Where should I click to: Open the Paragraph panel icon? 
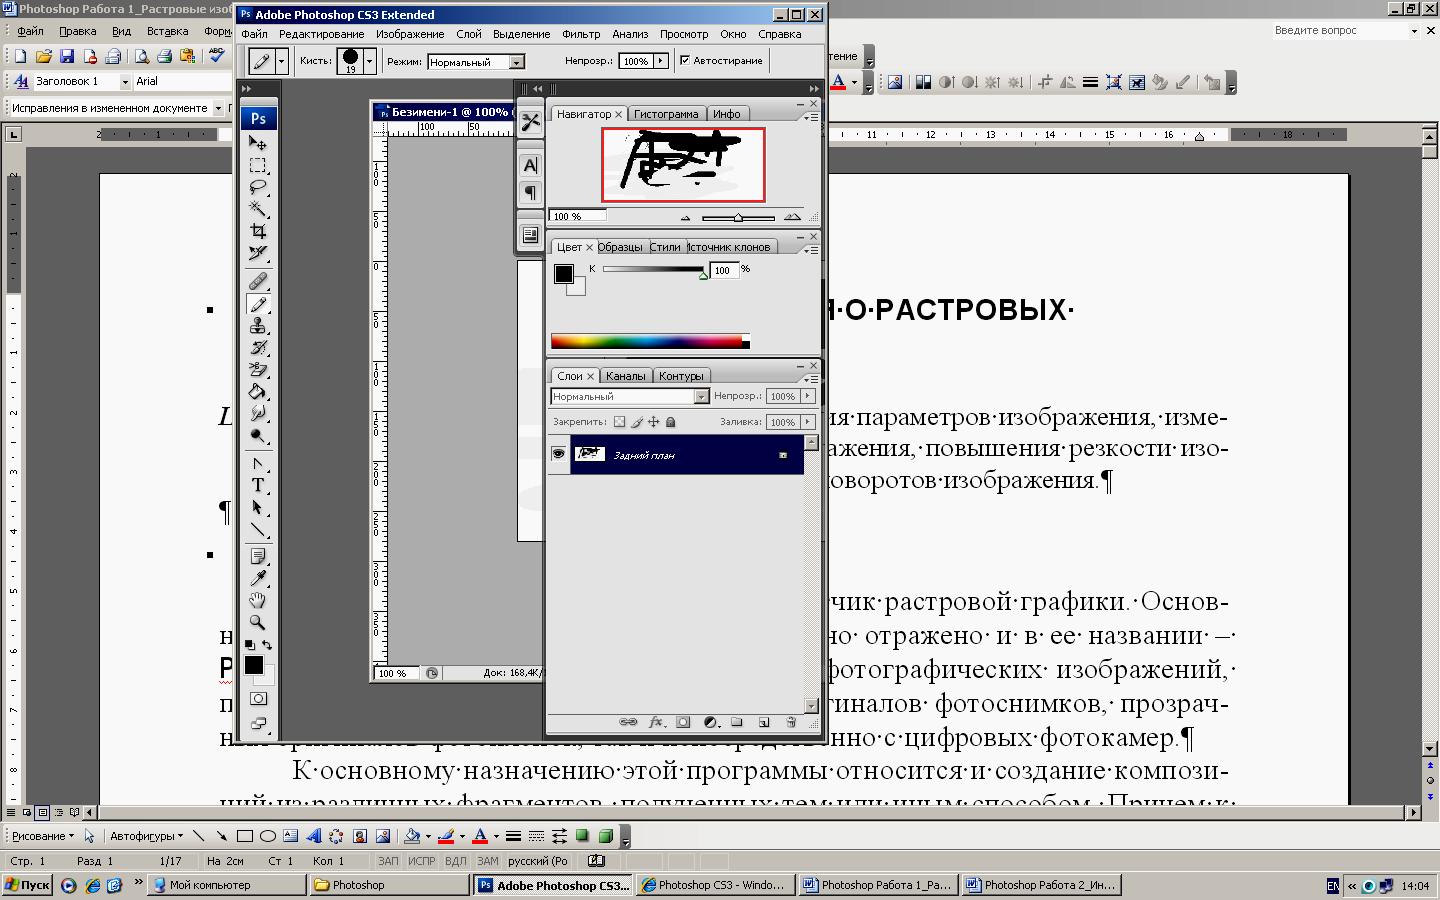coord(530,192)
